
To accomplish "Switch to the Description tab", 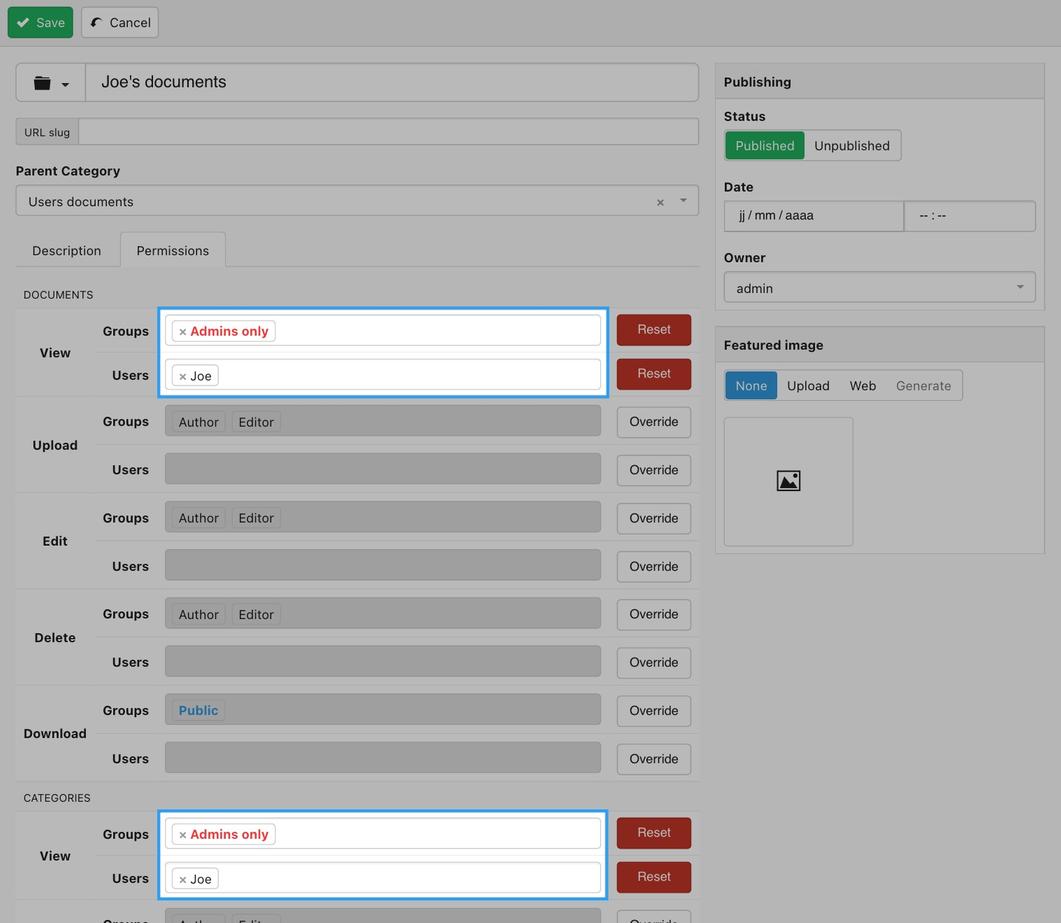I will 66,251.
